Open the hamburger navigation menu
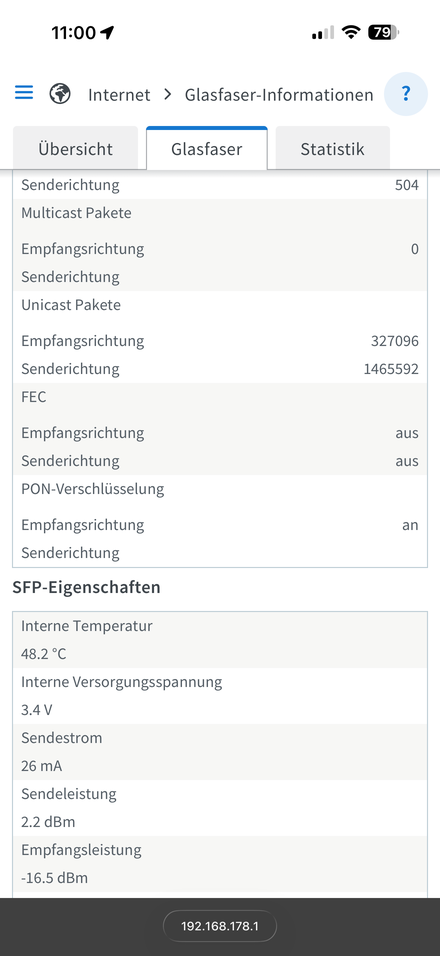Screen dimensions: 440x956 click(x=24, y=93)
